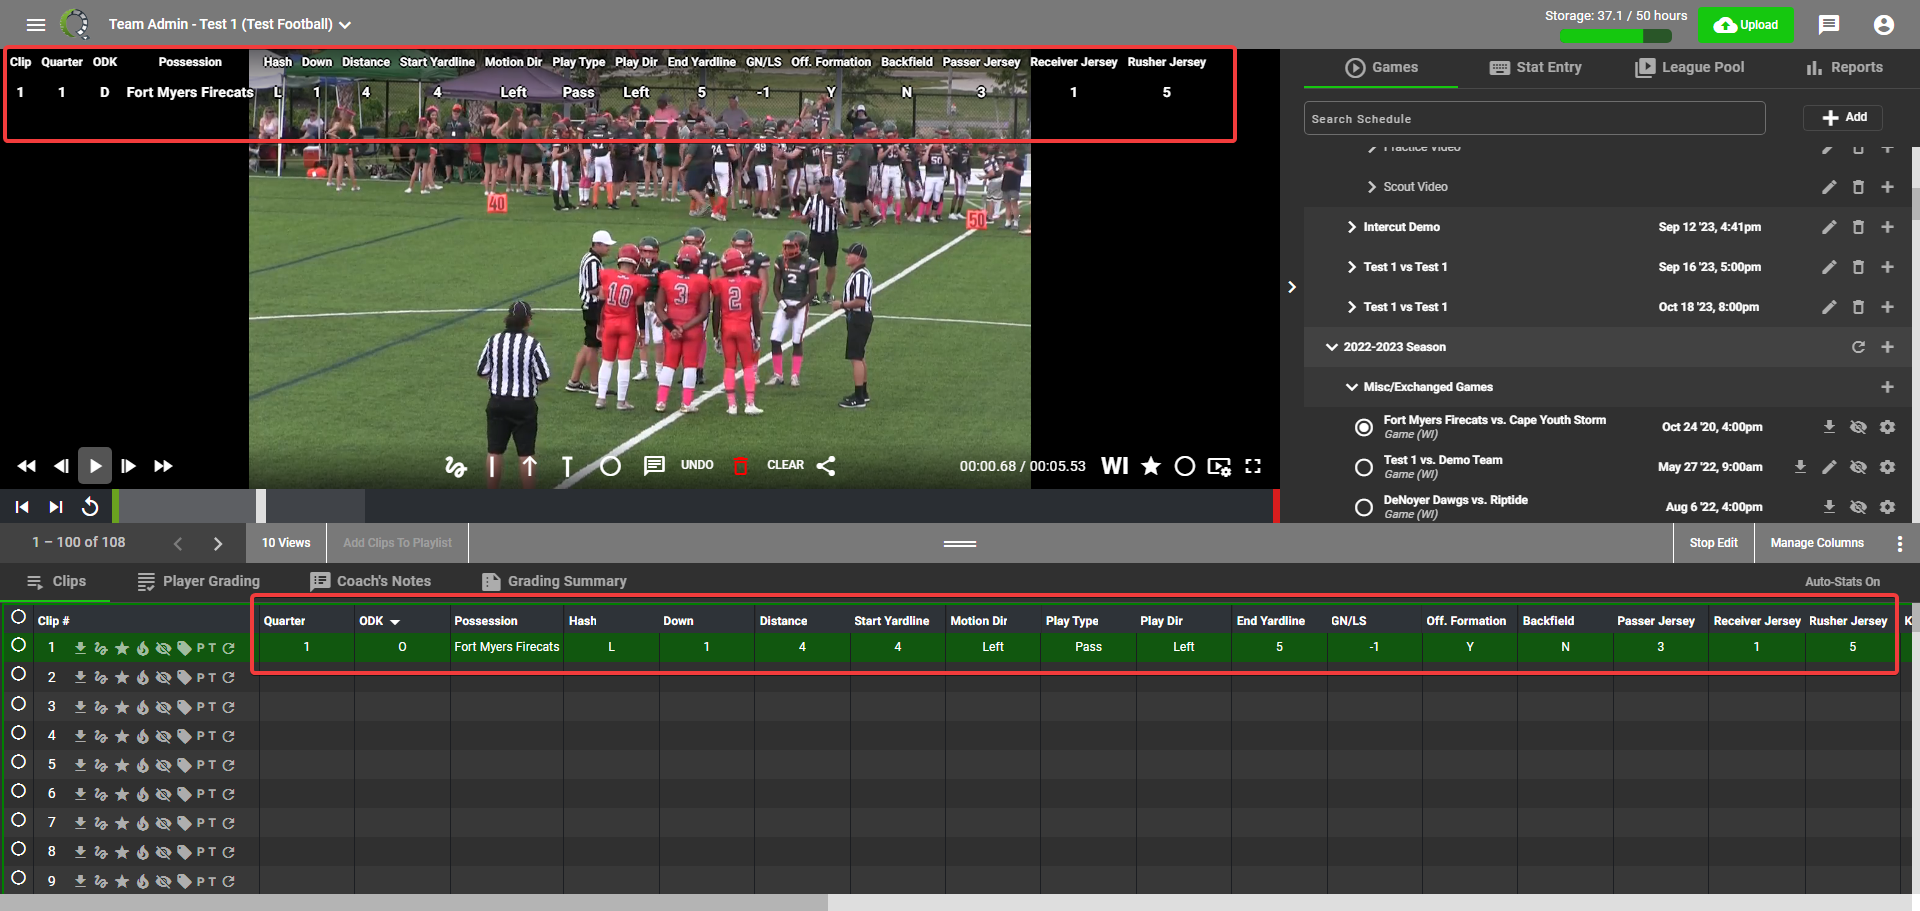Viewport: 1920px width, 911px height.
Task: Select the circle drawing tool on video
Action: tap(611, 466)
